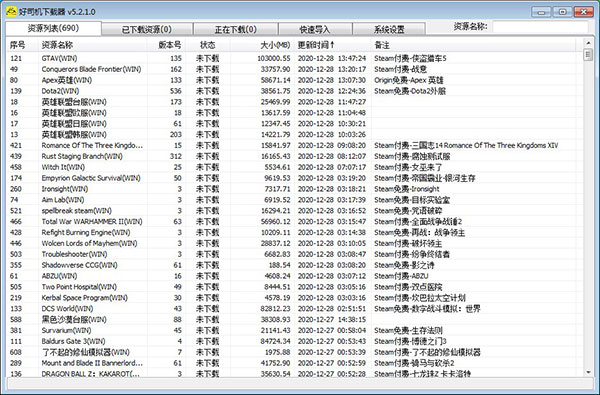Click 未下载 status in GTAV row
Image resolution: width=600 pixels, height=395 pixels.
(208, 59)
